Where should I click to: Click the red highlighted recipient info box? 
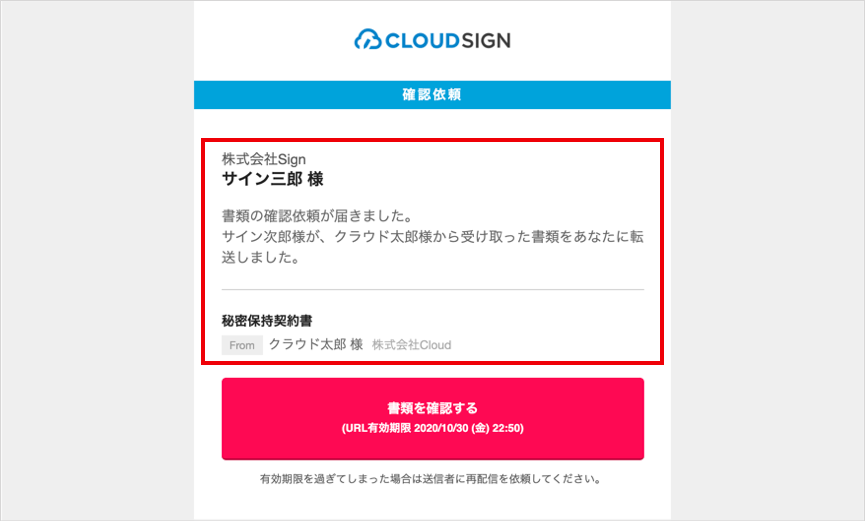[x=432, y=252]
